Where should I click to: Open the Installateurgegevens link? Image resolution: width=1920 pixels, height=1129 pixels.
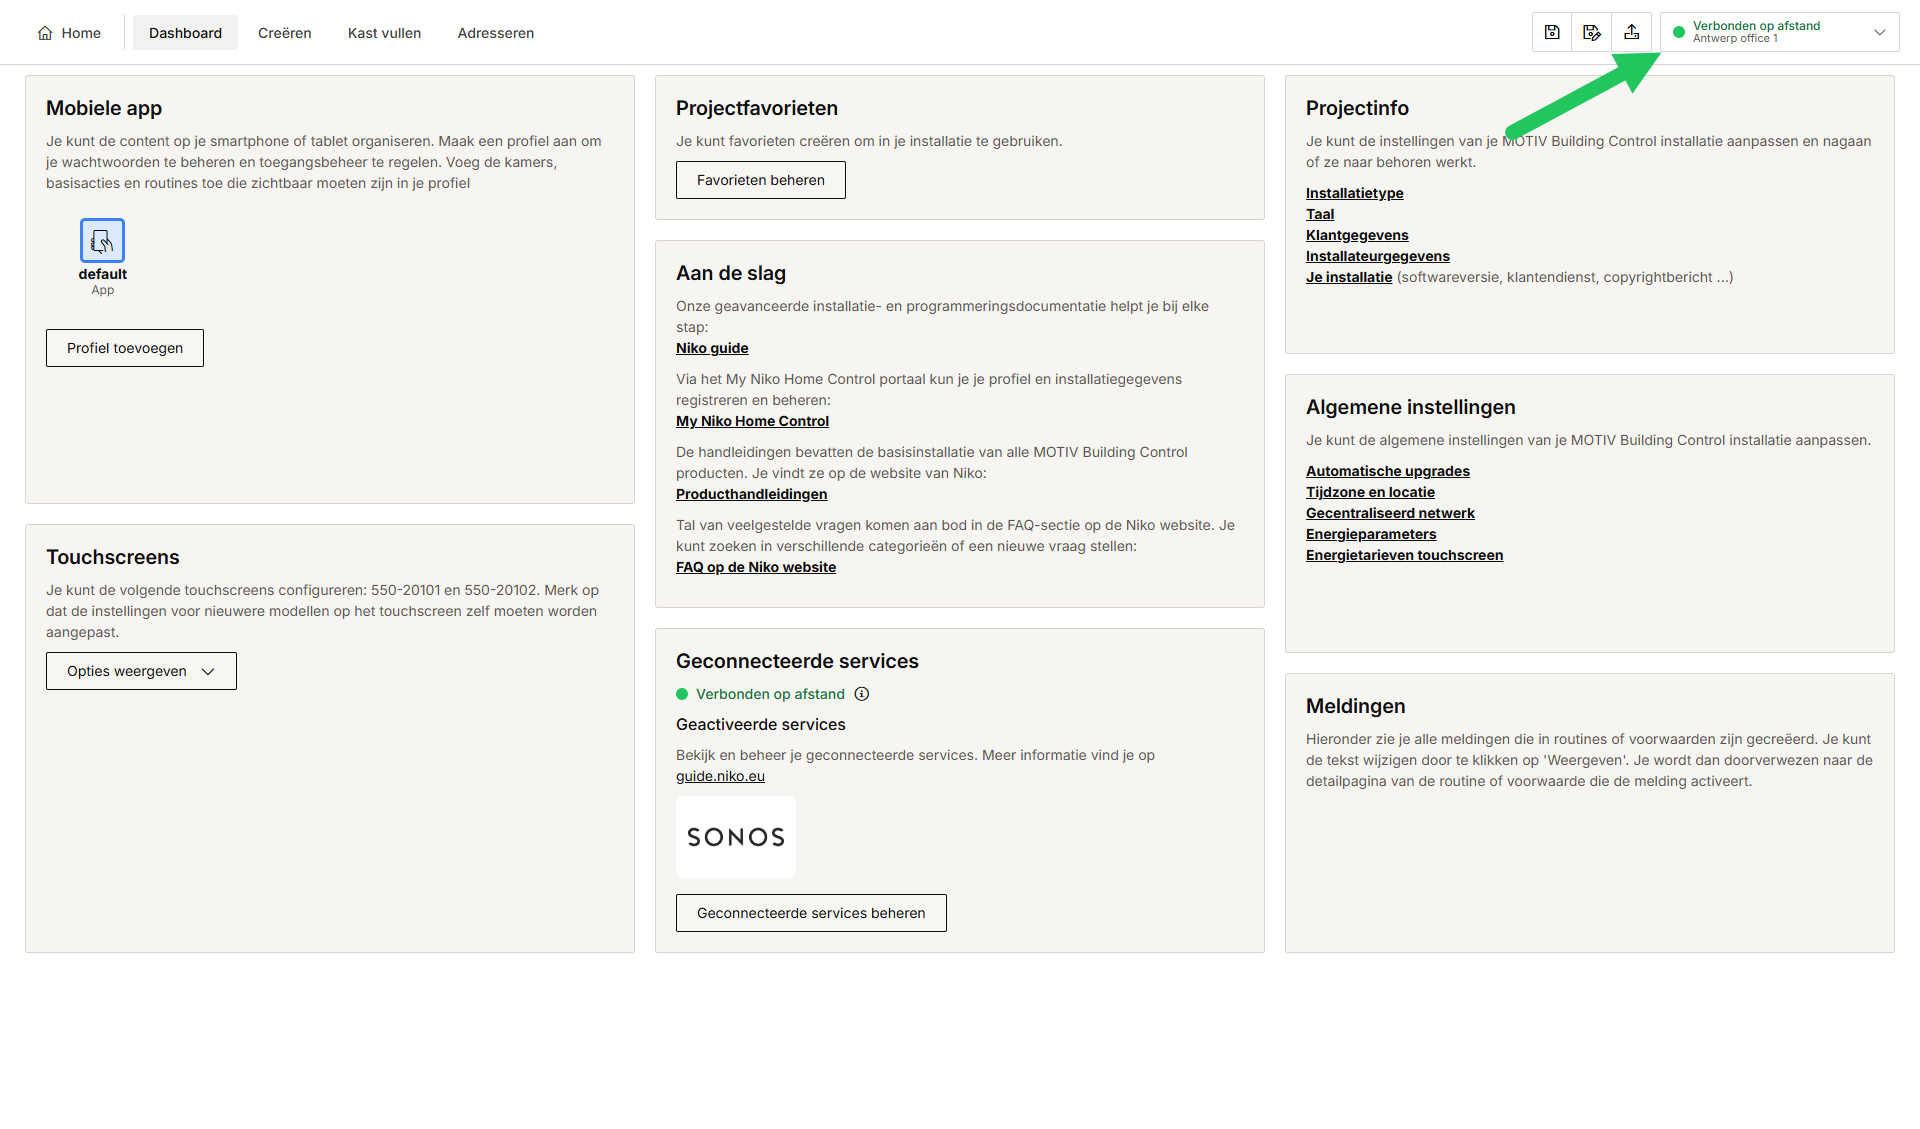(1378, 256)
